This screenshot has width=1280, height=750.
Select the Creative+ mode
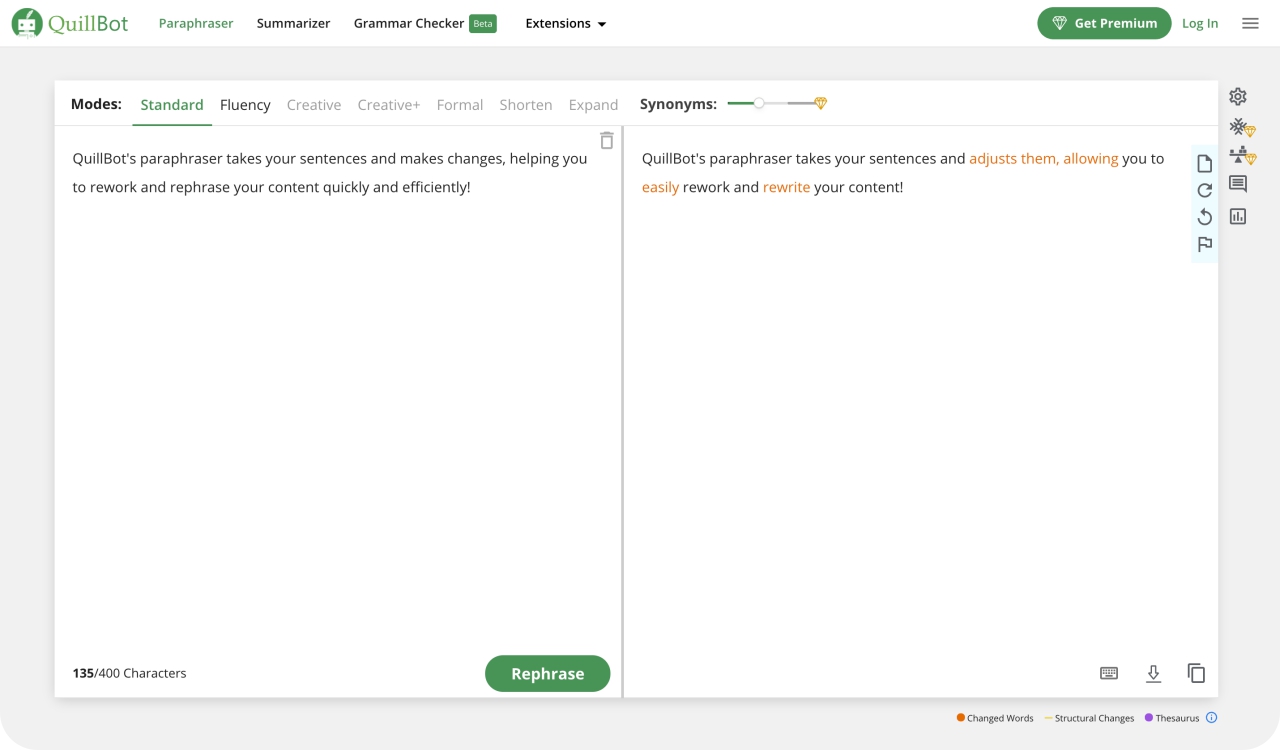click(x=389, y=104)
